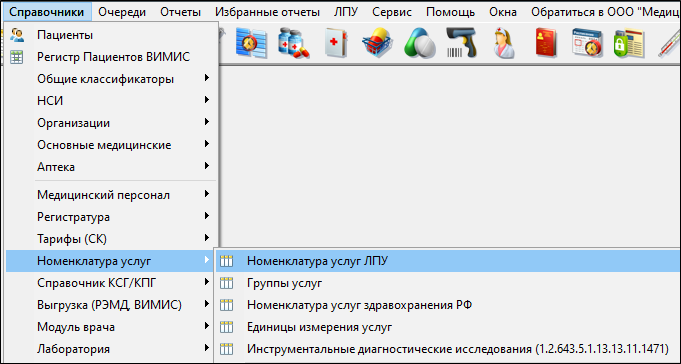Open Группы услуг submenu item

448,283
